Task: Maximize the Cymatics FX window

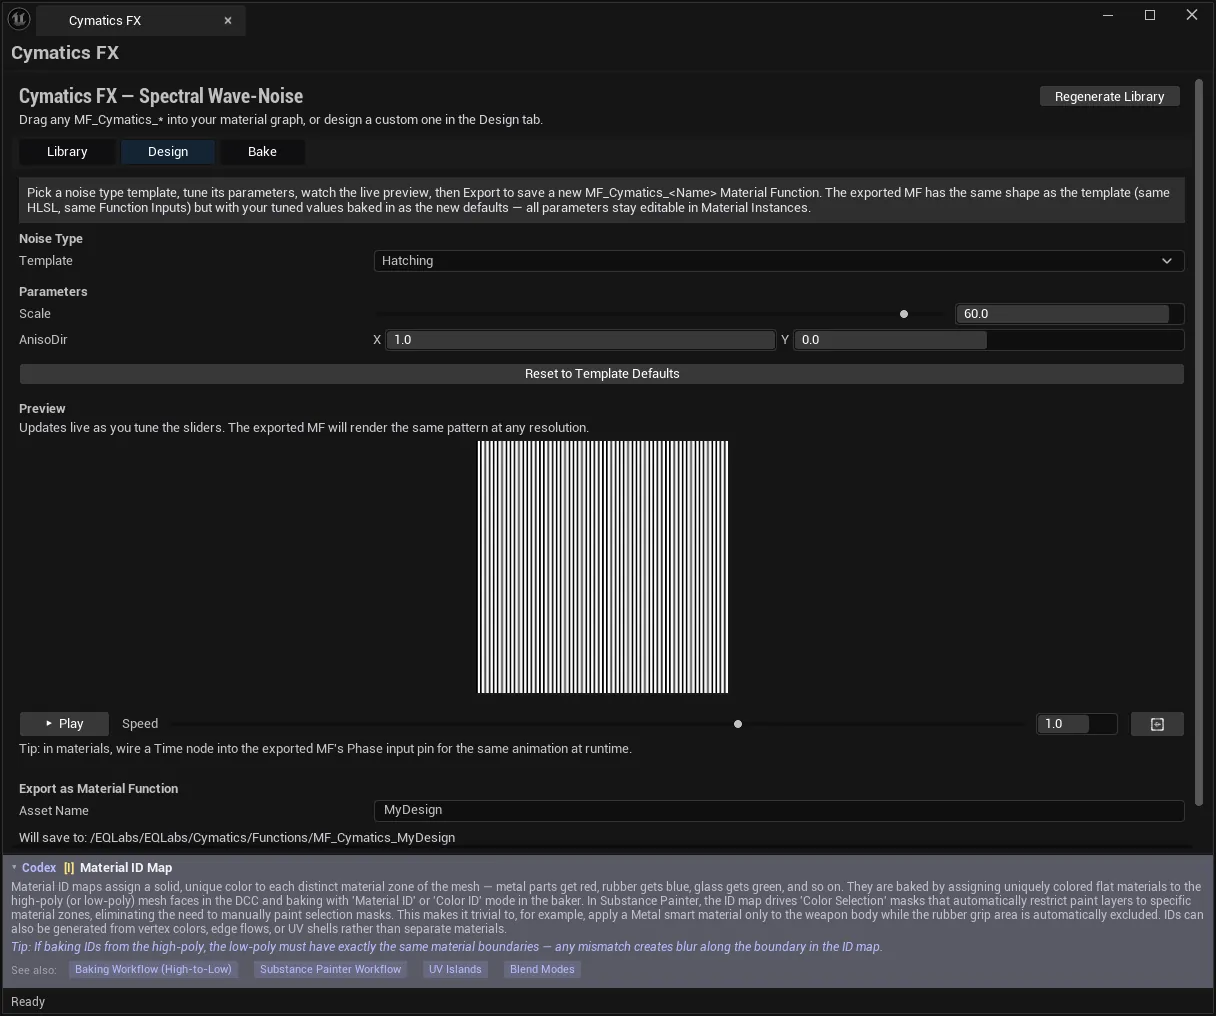Action: coord(1150,15)
